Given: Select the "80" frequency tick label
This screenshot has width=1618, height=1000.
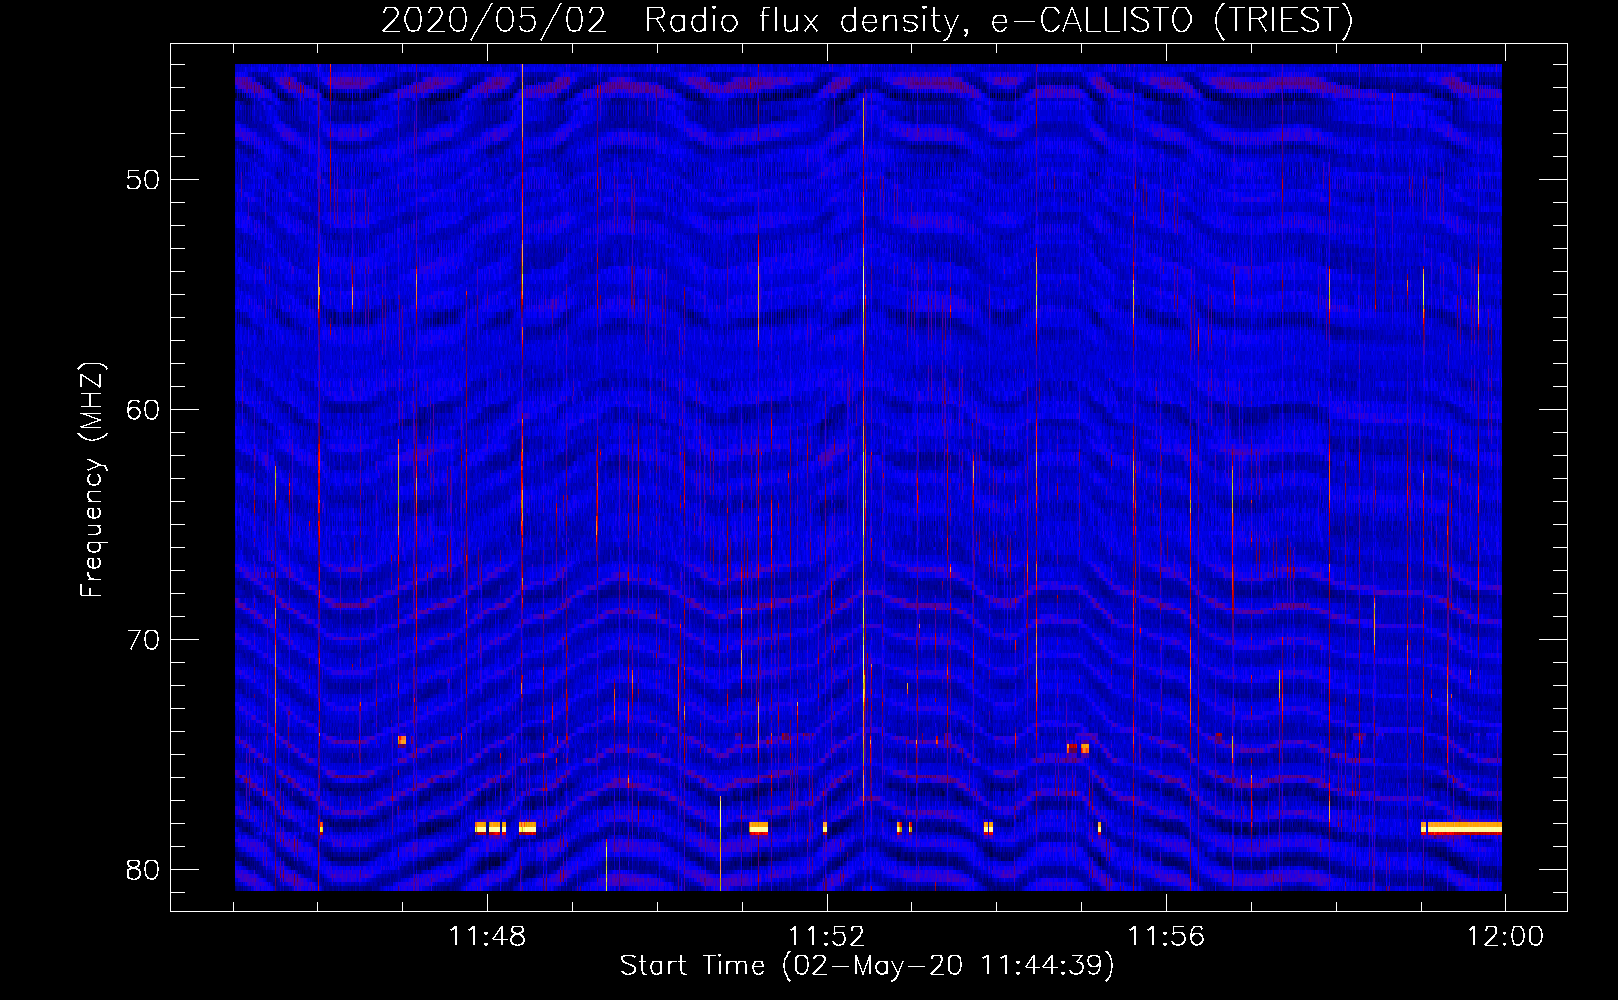Looking at the screenshot, I should click(143, 870).
